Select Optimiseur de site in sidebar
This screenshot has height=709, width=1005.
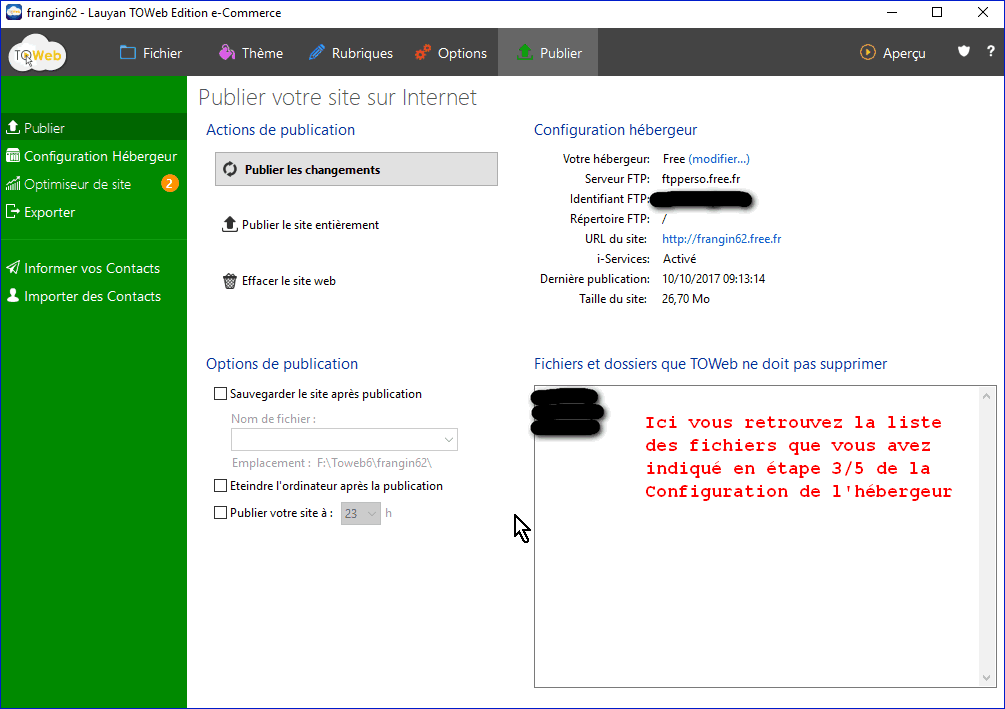pyautogui.click(x=78, y=184)
